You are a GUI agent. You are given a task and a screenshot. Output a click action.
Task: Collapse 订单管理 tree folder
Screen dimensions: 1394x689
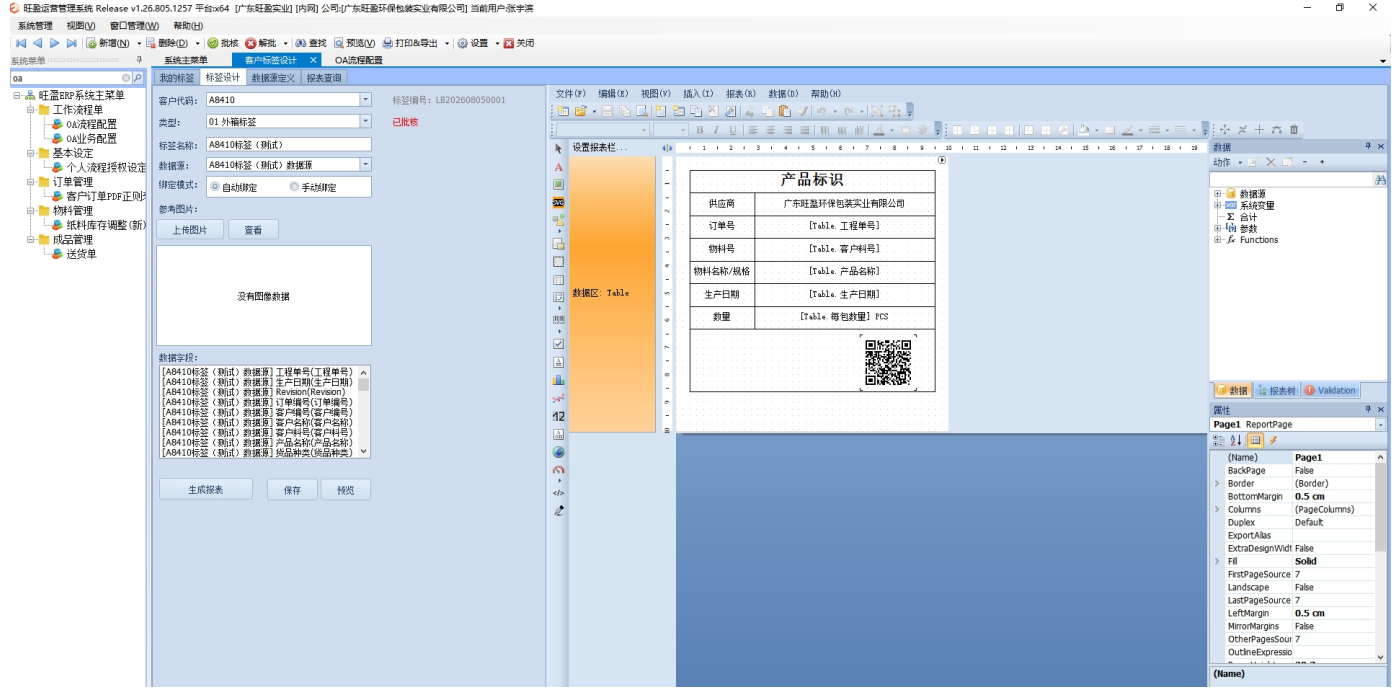pyautogui.click(x=31, y=182)
